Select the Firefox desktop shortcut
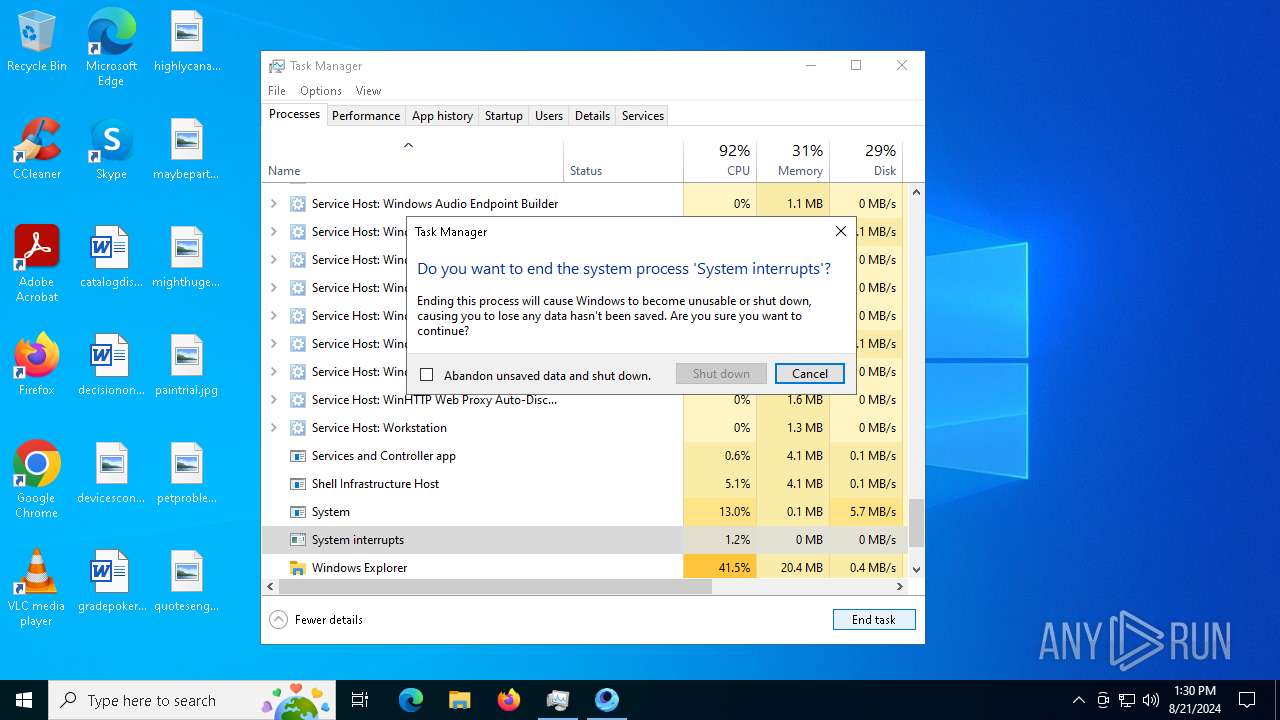This screenshot has width=1280, height=720. pyautogui.click(x=37, y=366)
